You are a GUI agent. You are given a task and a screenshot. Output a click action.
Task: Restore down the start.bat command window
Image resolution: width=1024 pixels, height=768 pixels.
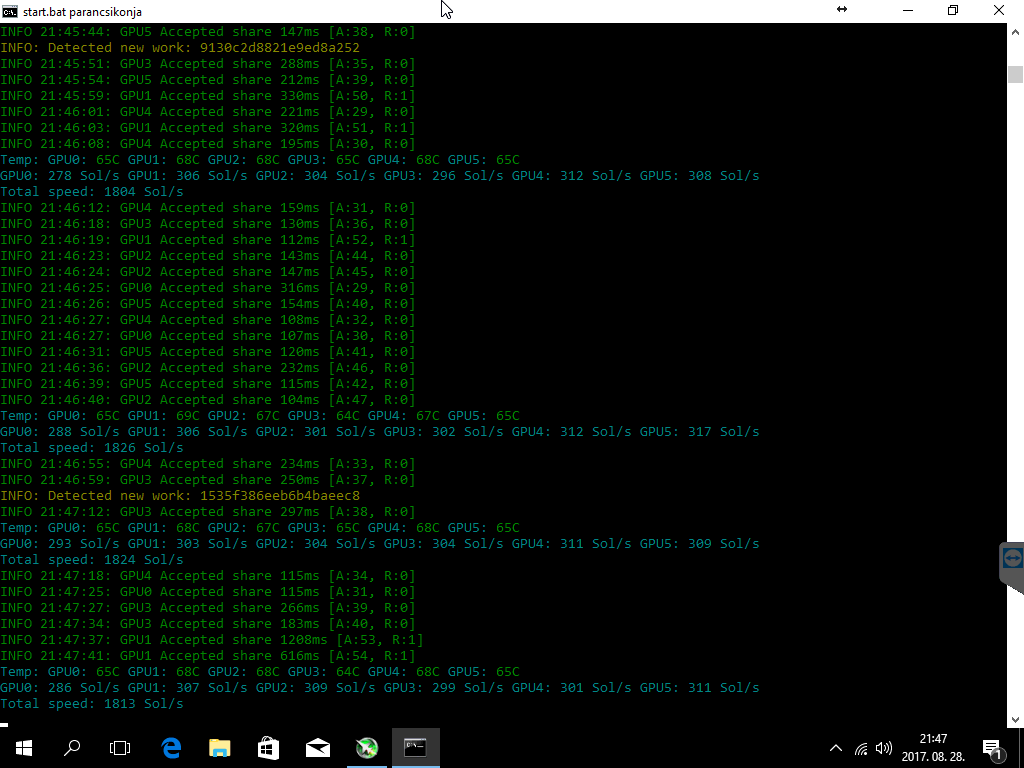[x=953, y=10]
